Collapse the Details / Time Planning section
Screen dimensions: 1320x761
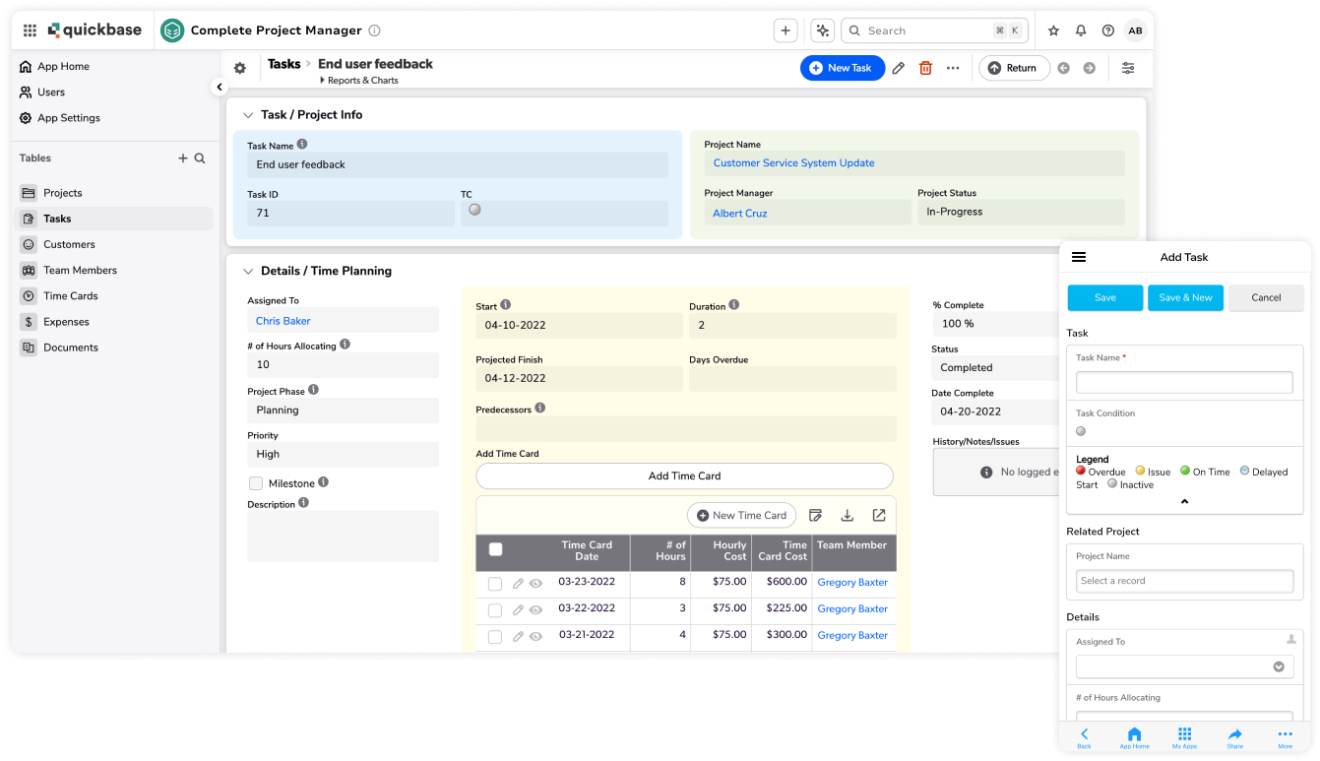tap(248, 270)
